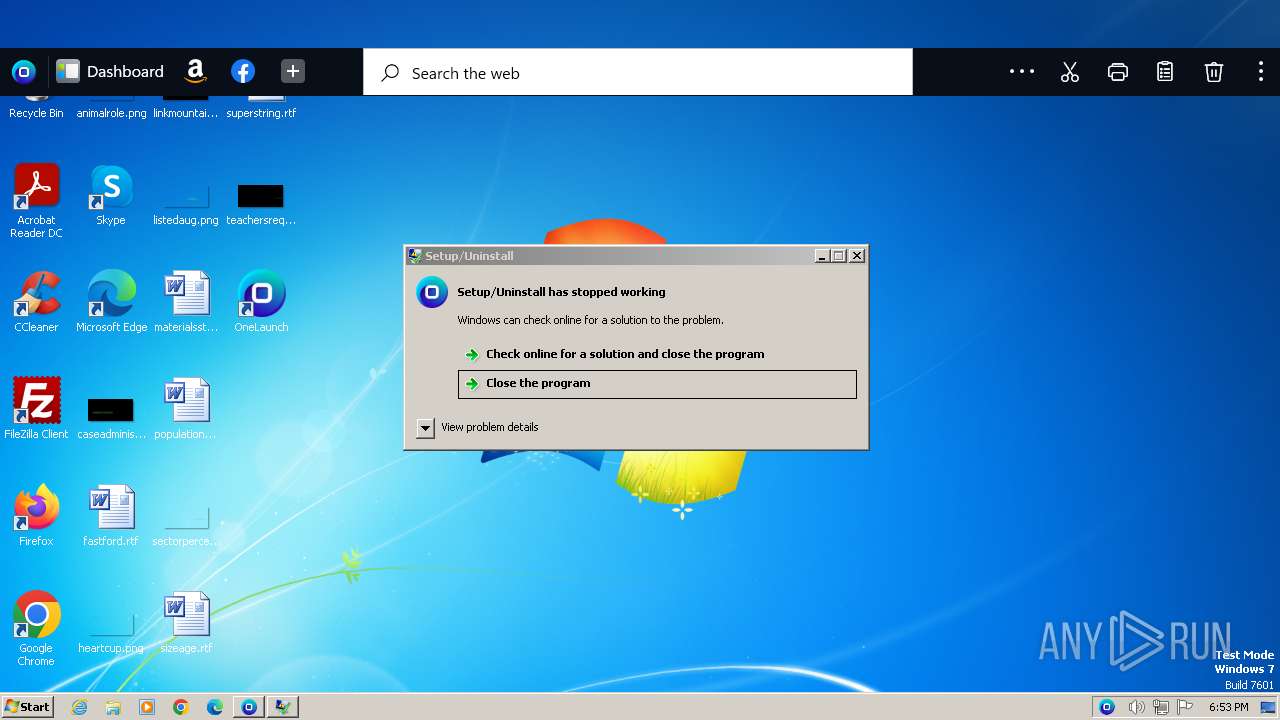The height and width of the screenshot is (720, 1280).
Task: Expand View problem details arrow
Action: tap(425, 428)
